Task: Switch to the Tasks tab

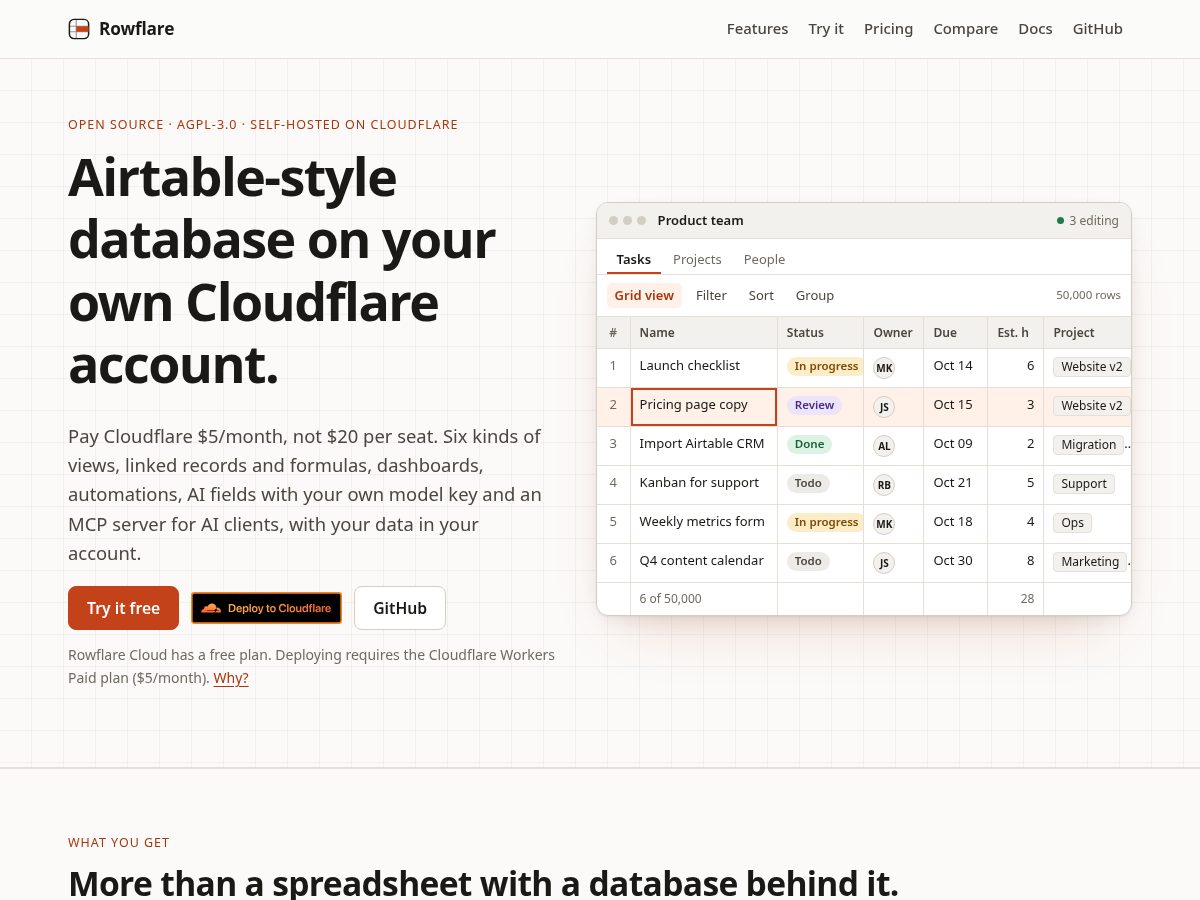Action: point(634,259)
